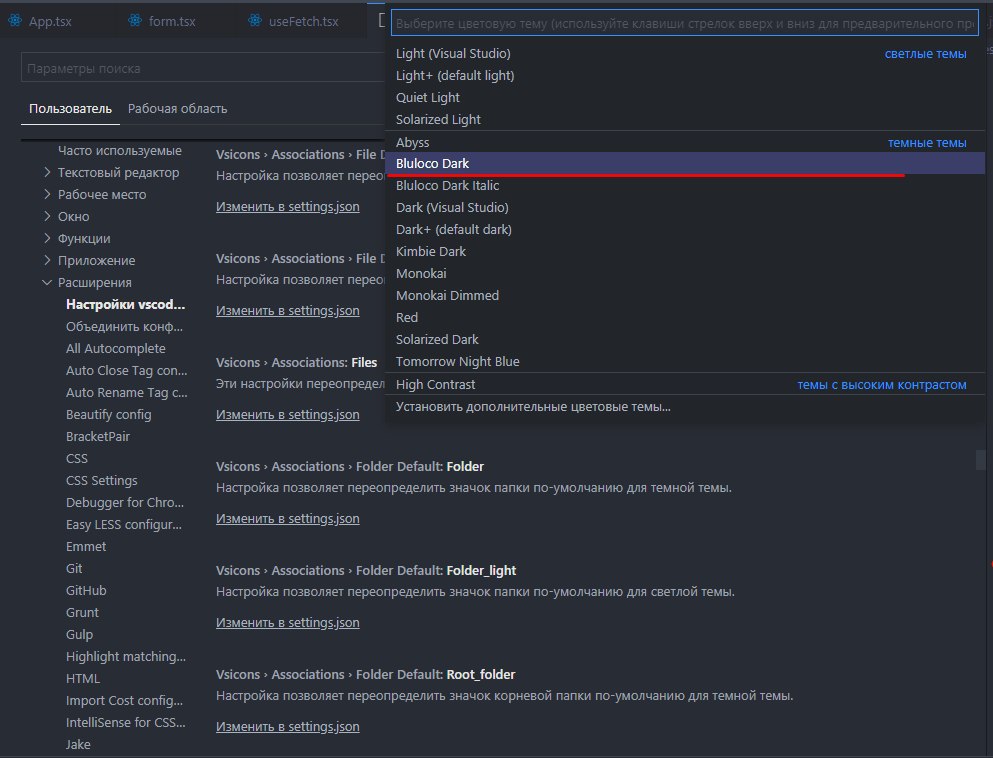Open Debugger for Chrome settings
Screen dimensions: 993x758
[125, 503]
